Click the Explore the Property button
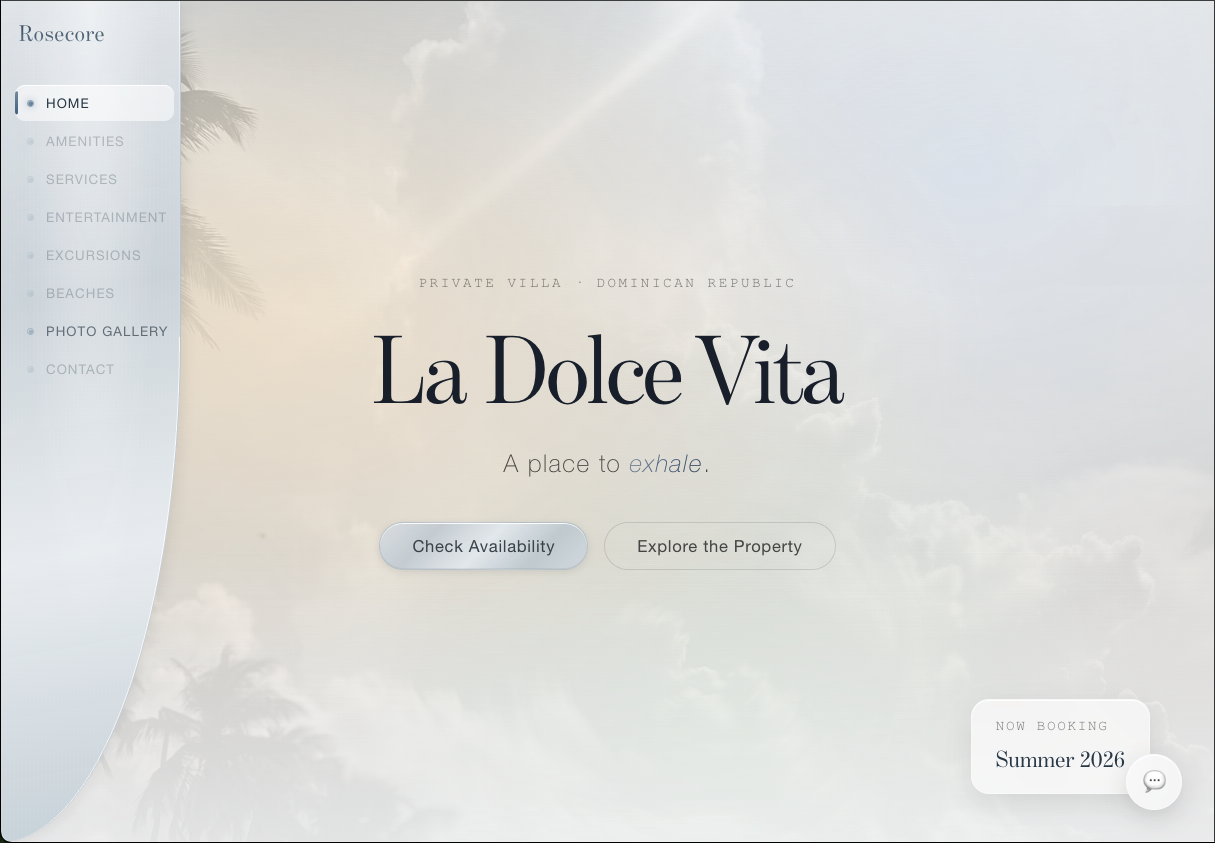Screen dimensions: 1215x843 [719, 546]
